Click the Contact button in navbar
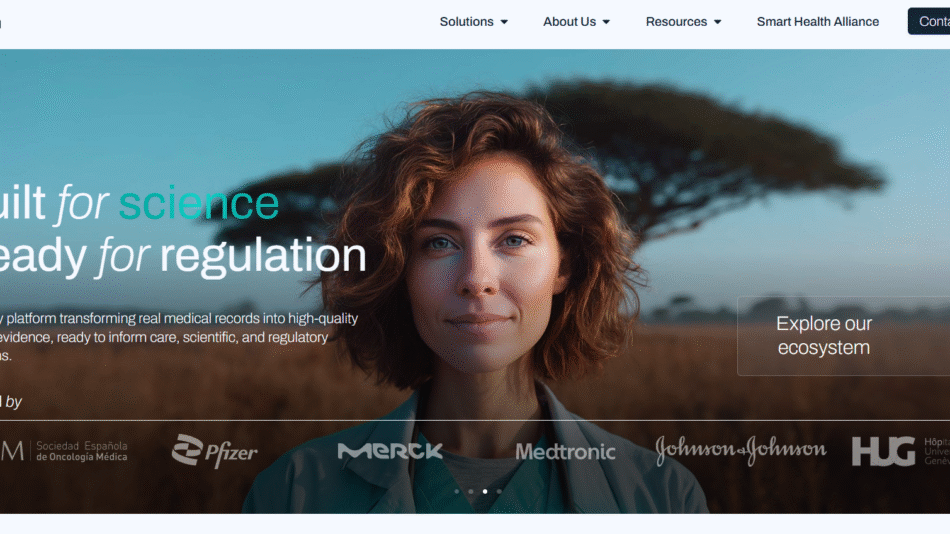 (929, 21)
